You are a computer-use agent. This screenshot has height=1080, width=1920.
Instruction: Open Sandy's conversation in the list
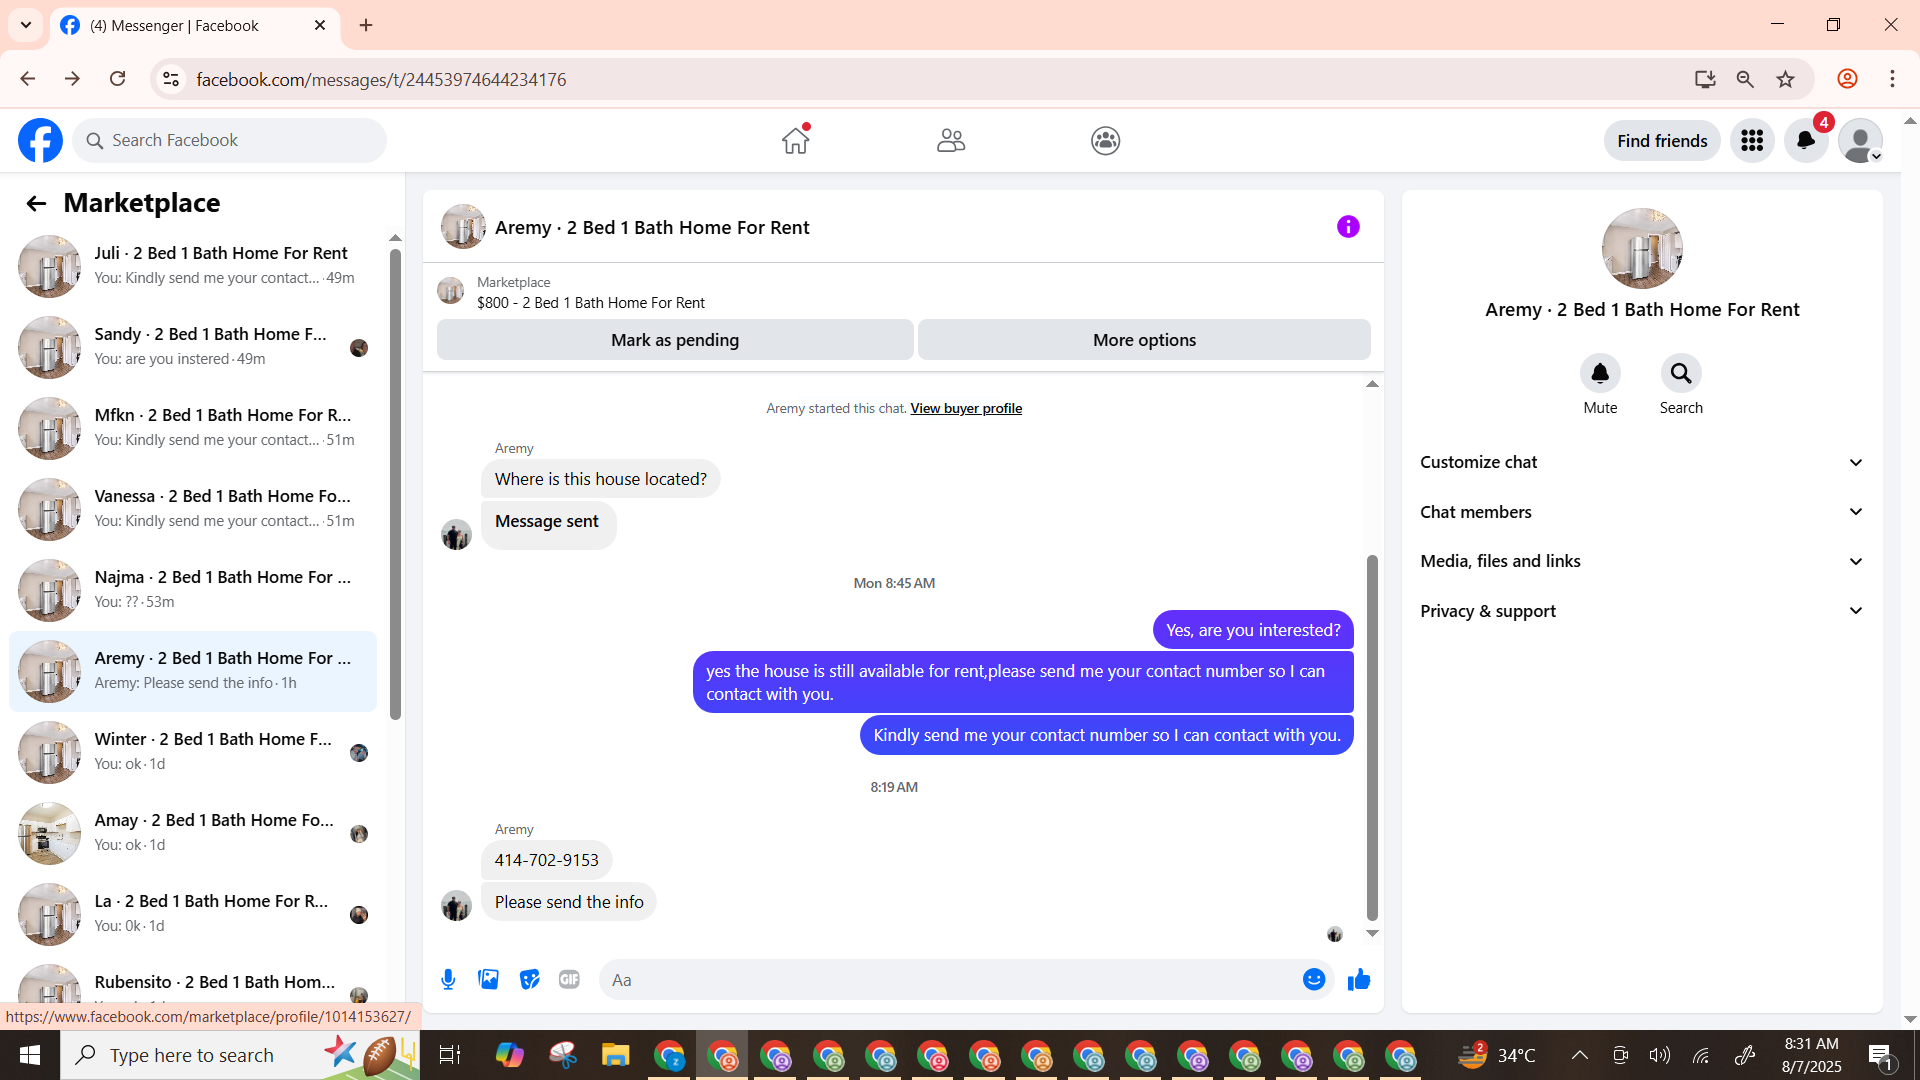(193, 347)
